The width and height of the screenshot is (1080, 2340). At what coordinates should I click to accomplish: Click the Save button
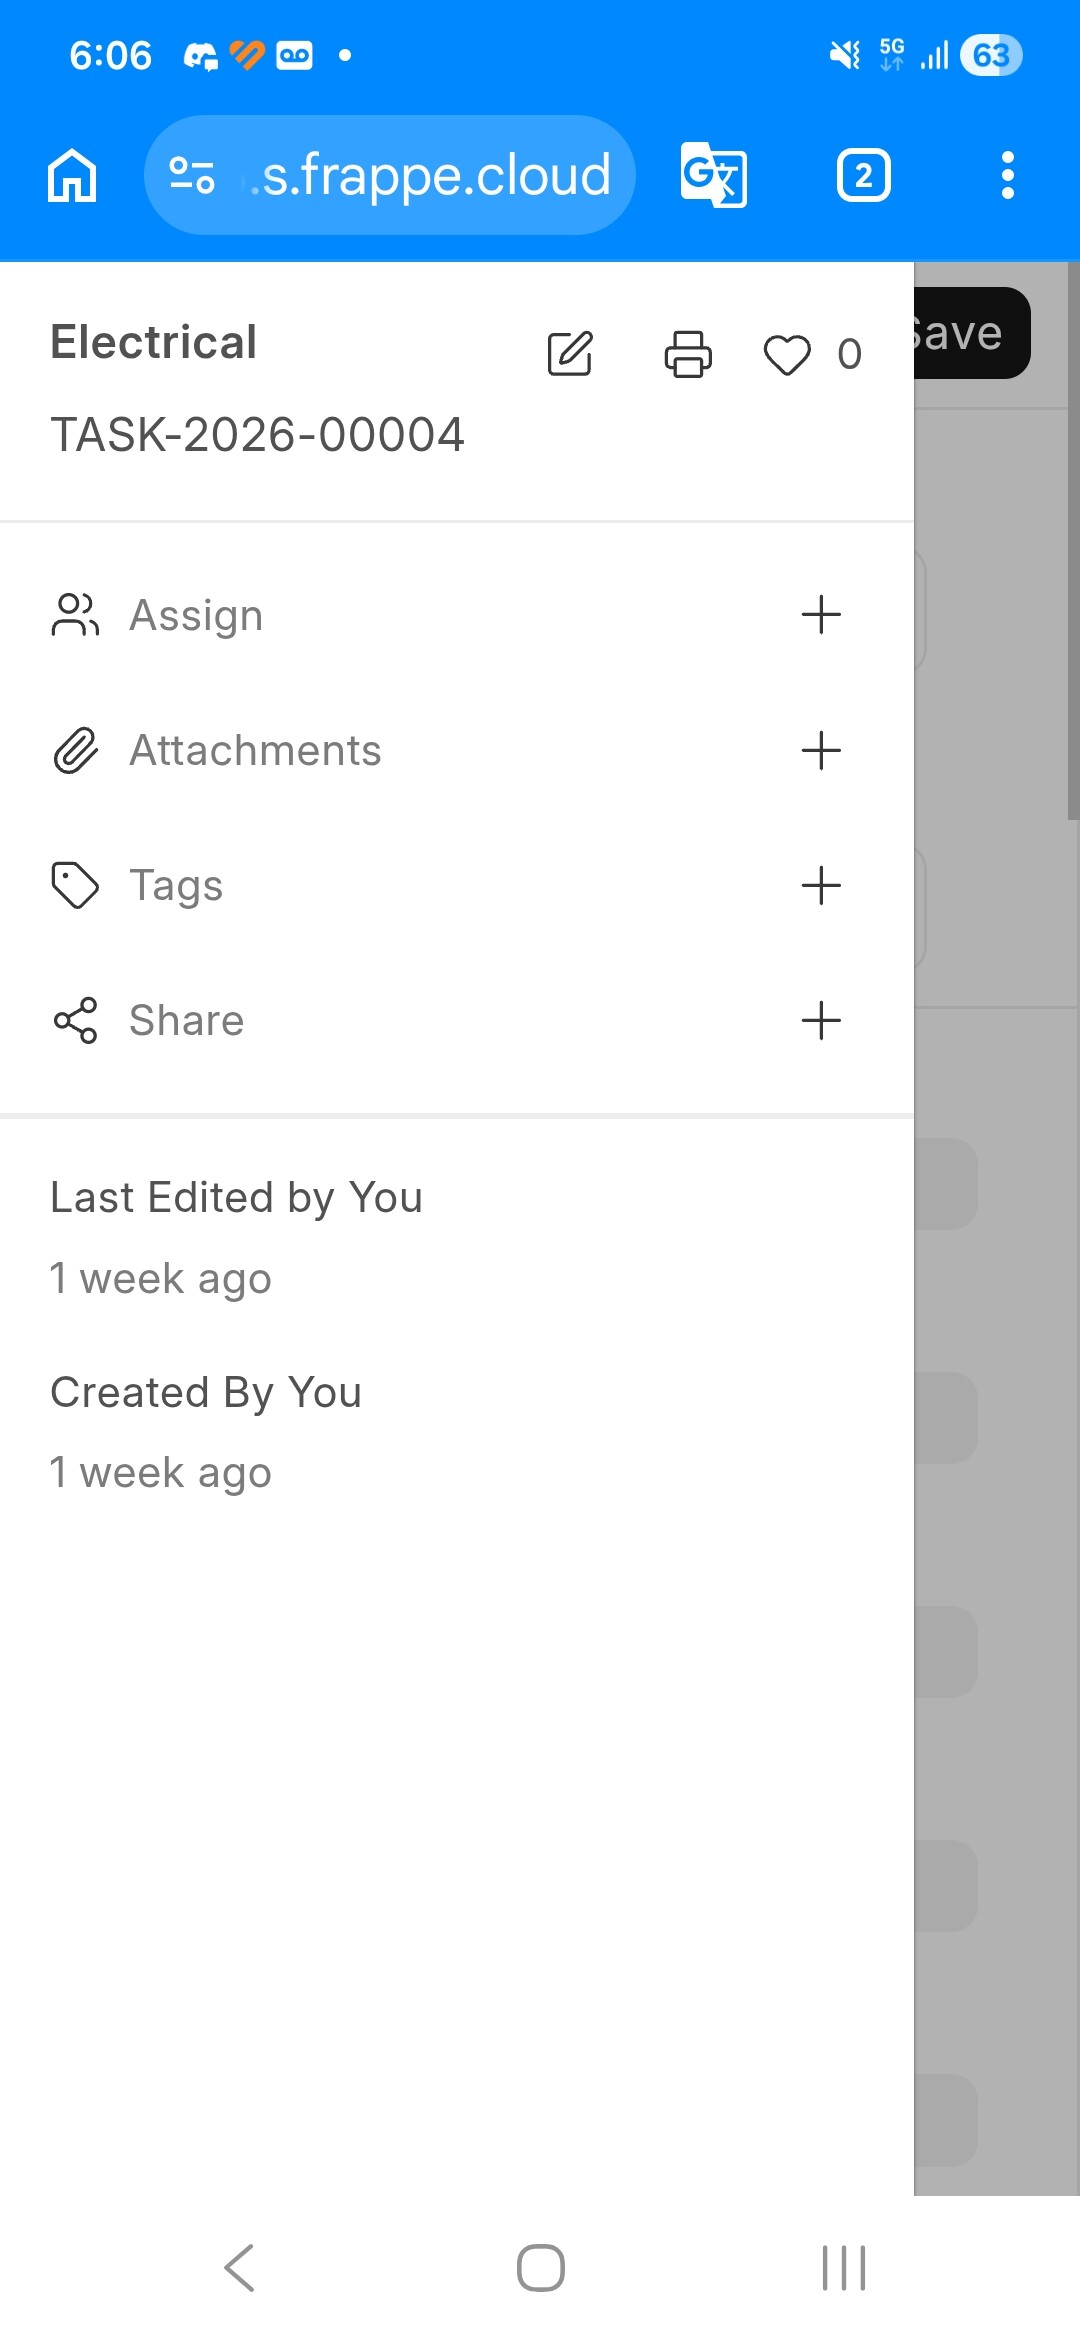click(970, 333)
